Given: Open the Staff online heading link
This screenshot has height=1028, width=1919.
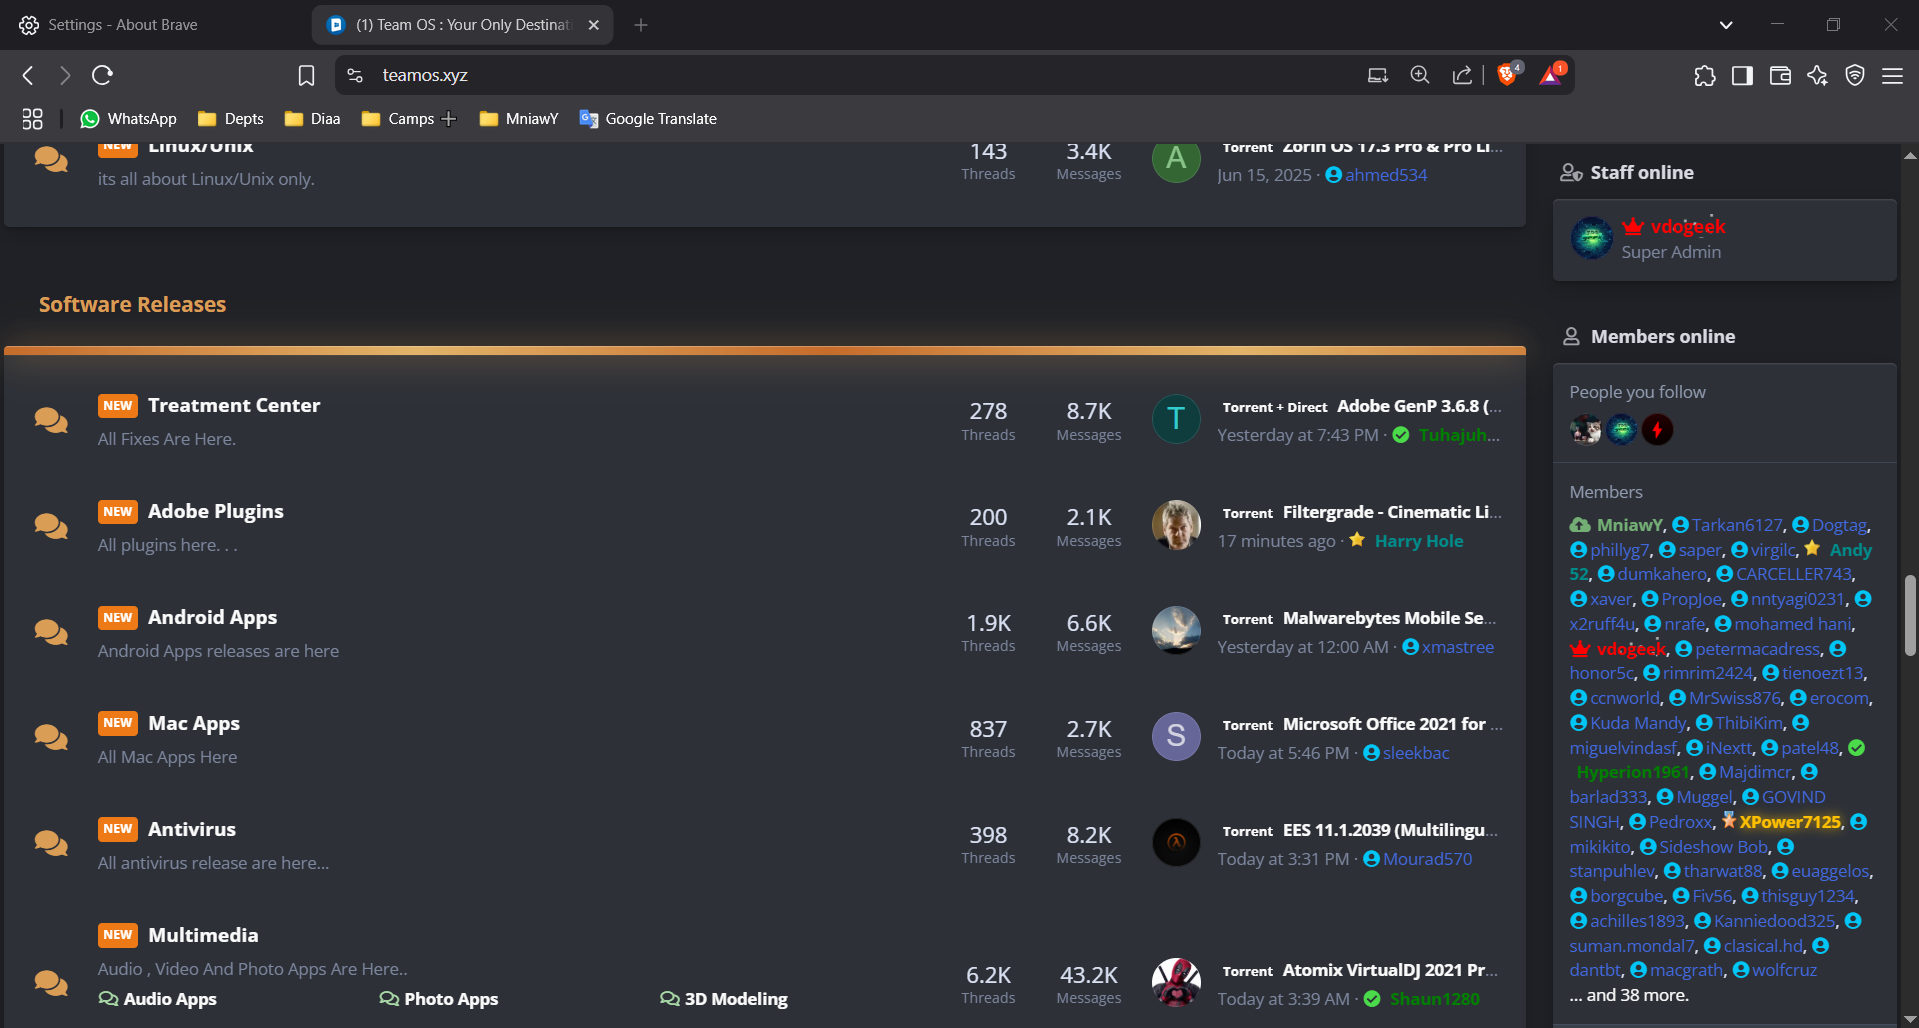Looking at the screenshot, I should pos(1642,173).
